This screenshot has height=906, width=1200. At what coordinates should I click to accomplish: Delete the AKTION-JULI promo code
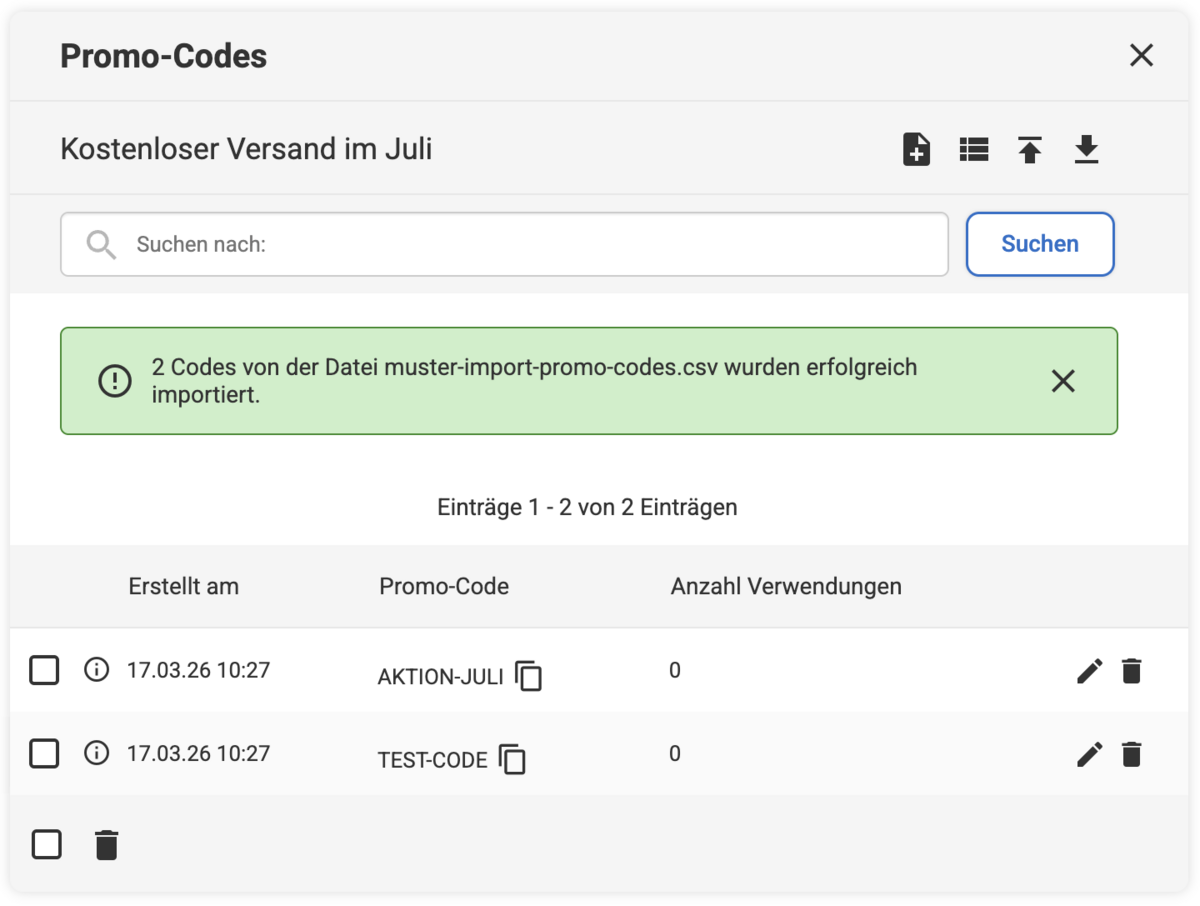coord(1131,671)
